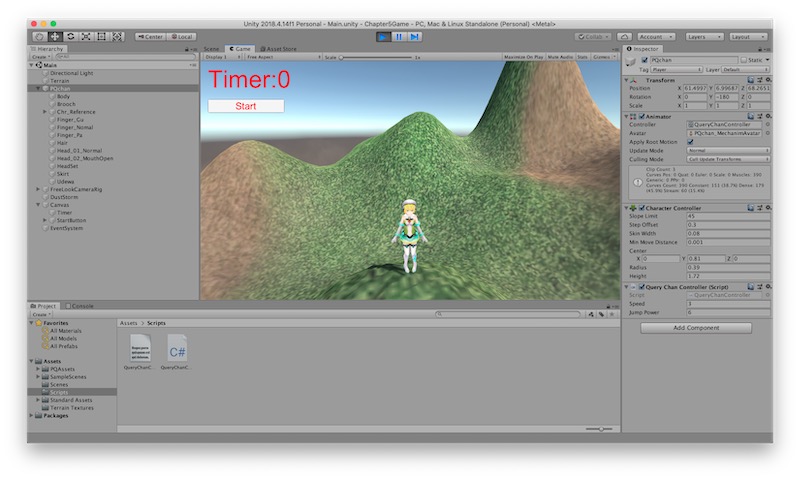
Task: Select the Rotate tool in the toolbar
Action: pyautogui.click(x=70, y=37)
